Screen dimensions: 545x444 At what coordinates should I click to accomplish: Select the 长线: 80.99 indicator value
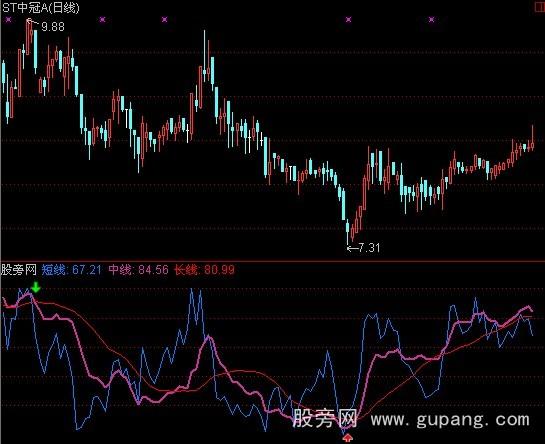(204, 270)
